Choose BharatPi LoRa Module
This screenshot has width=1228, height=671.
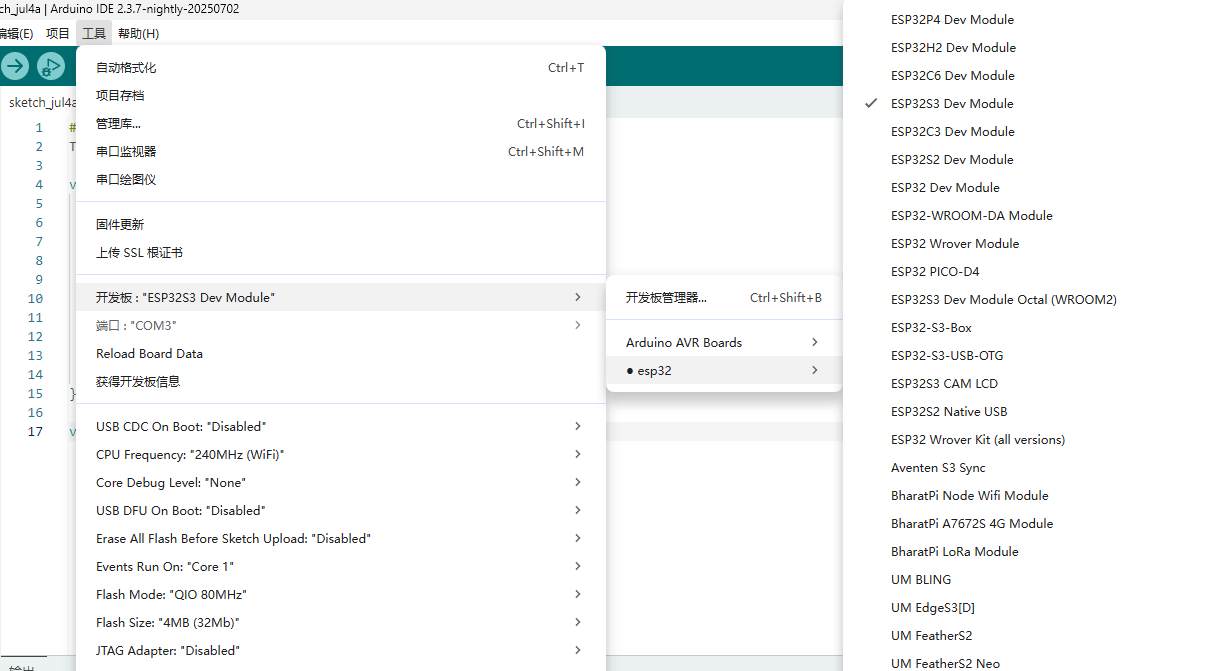coord(1035,552)
